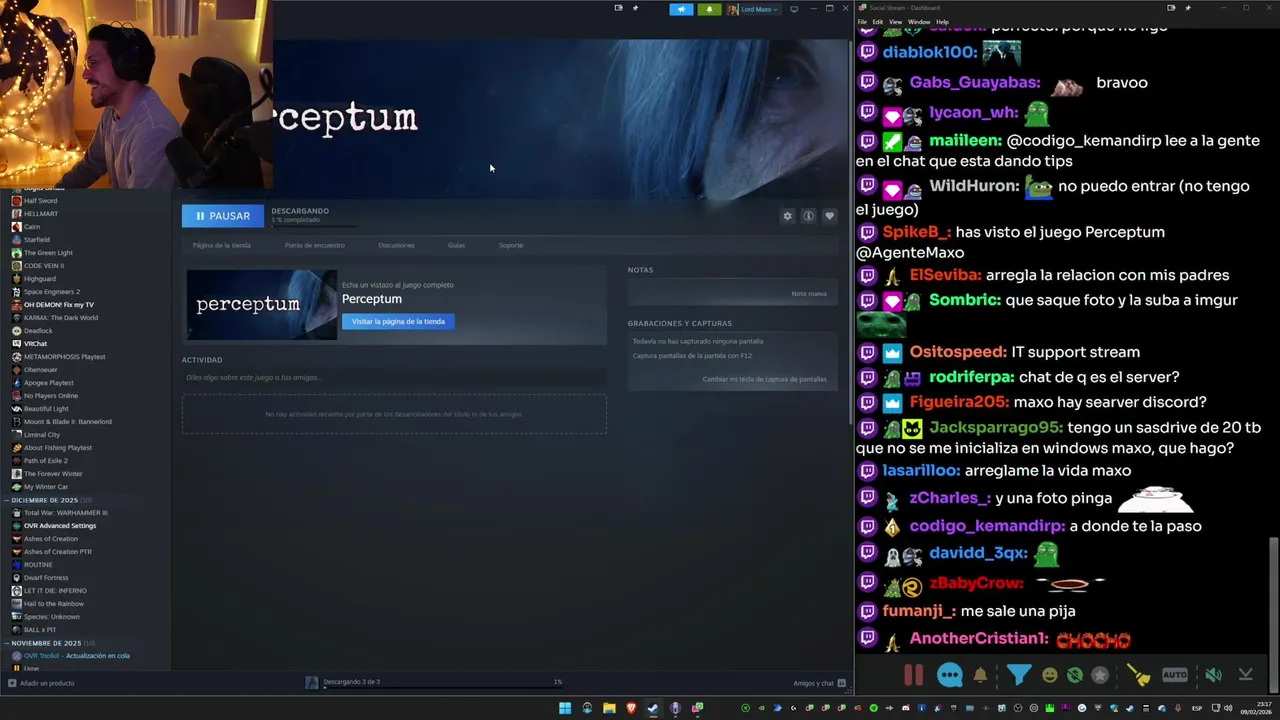Viewport: 1280px width, 720px height.
Task: Switch to the Discusiones tab
Action: click(396, 245)
